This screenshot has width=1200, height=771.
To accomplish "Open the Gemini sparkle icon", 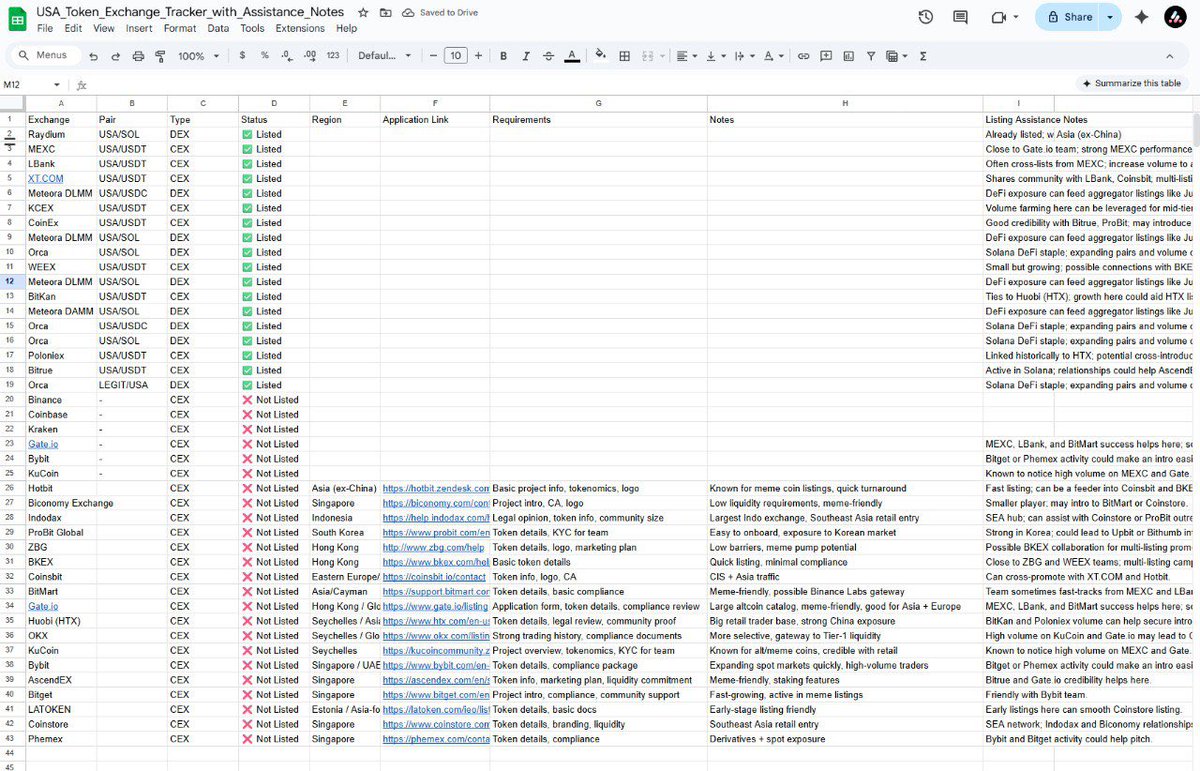I will pyautogui.click(x=1141, y=17).
